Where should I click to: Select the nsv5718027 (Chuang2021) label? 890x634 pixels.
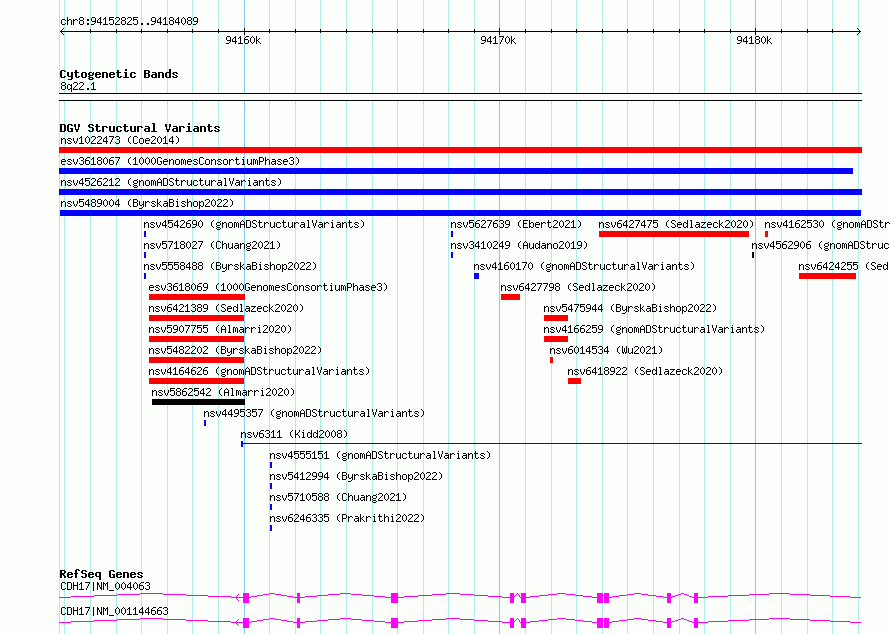tap(212, 245)
